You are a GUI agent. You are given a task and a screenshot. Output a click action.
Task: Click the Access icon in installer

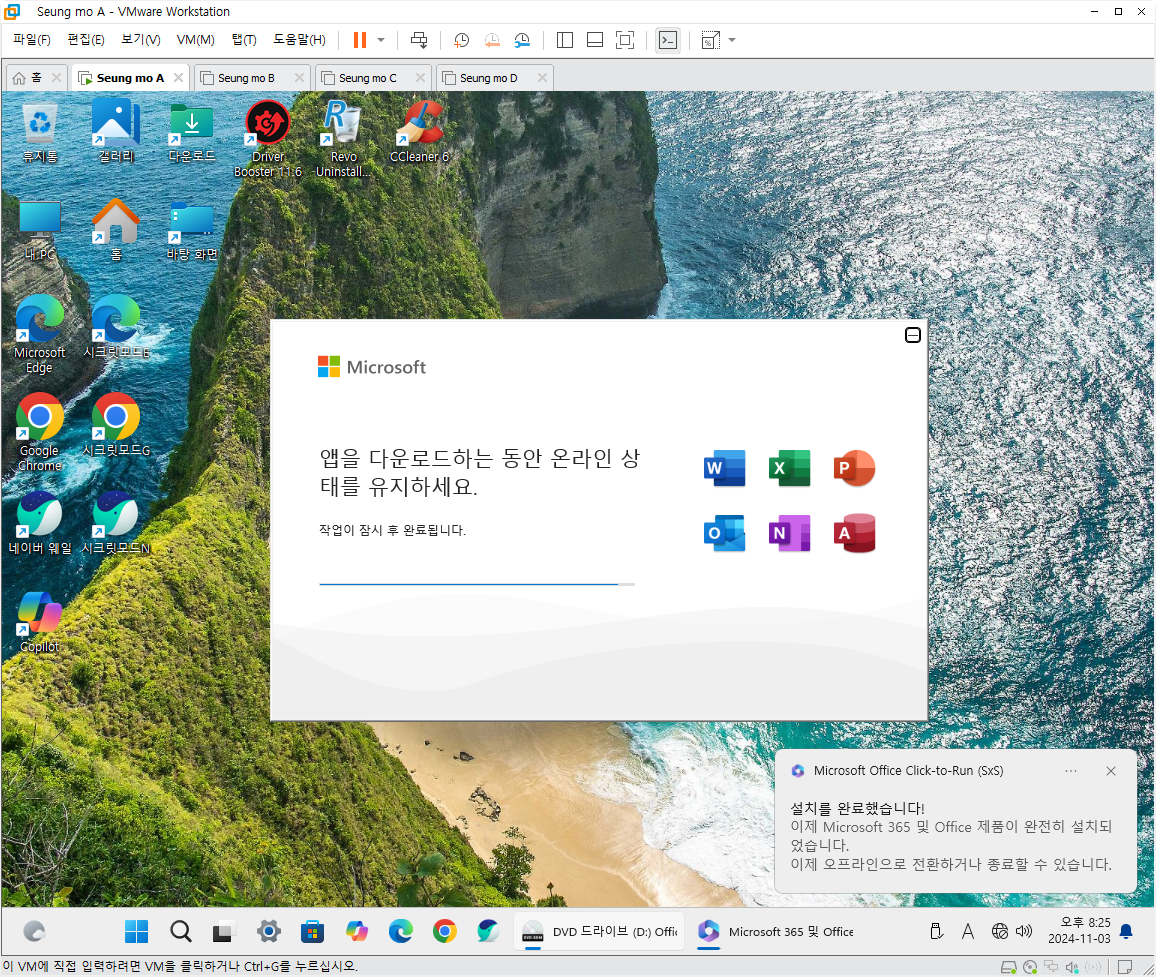pyautogui.click(x=854, y=533)
